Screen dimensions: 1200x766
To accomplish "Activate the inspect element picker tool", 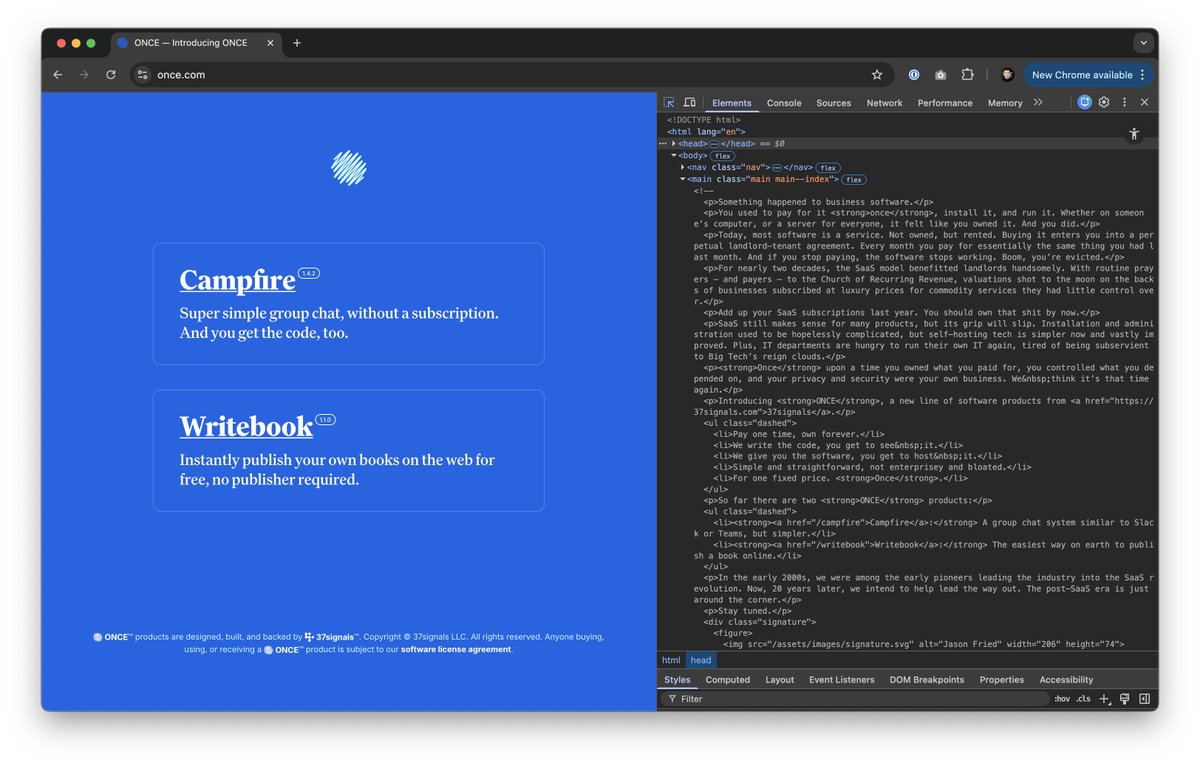I will [x=669, y=102].
